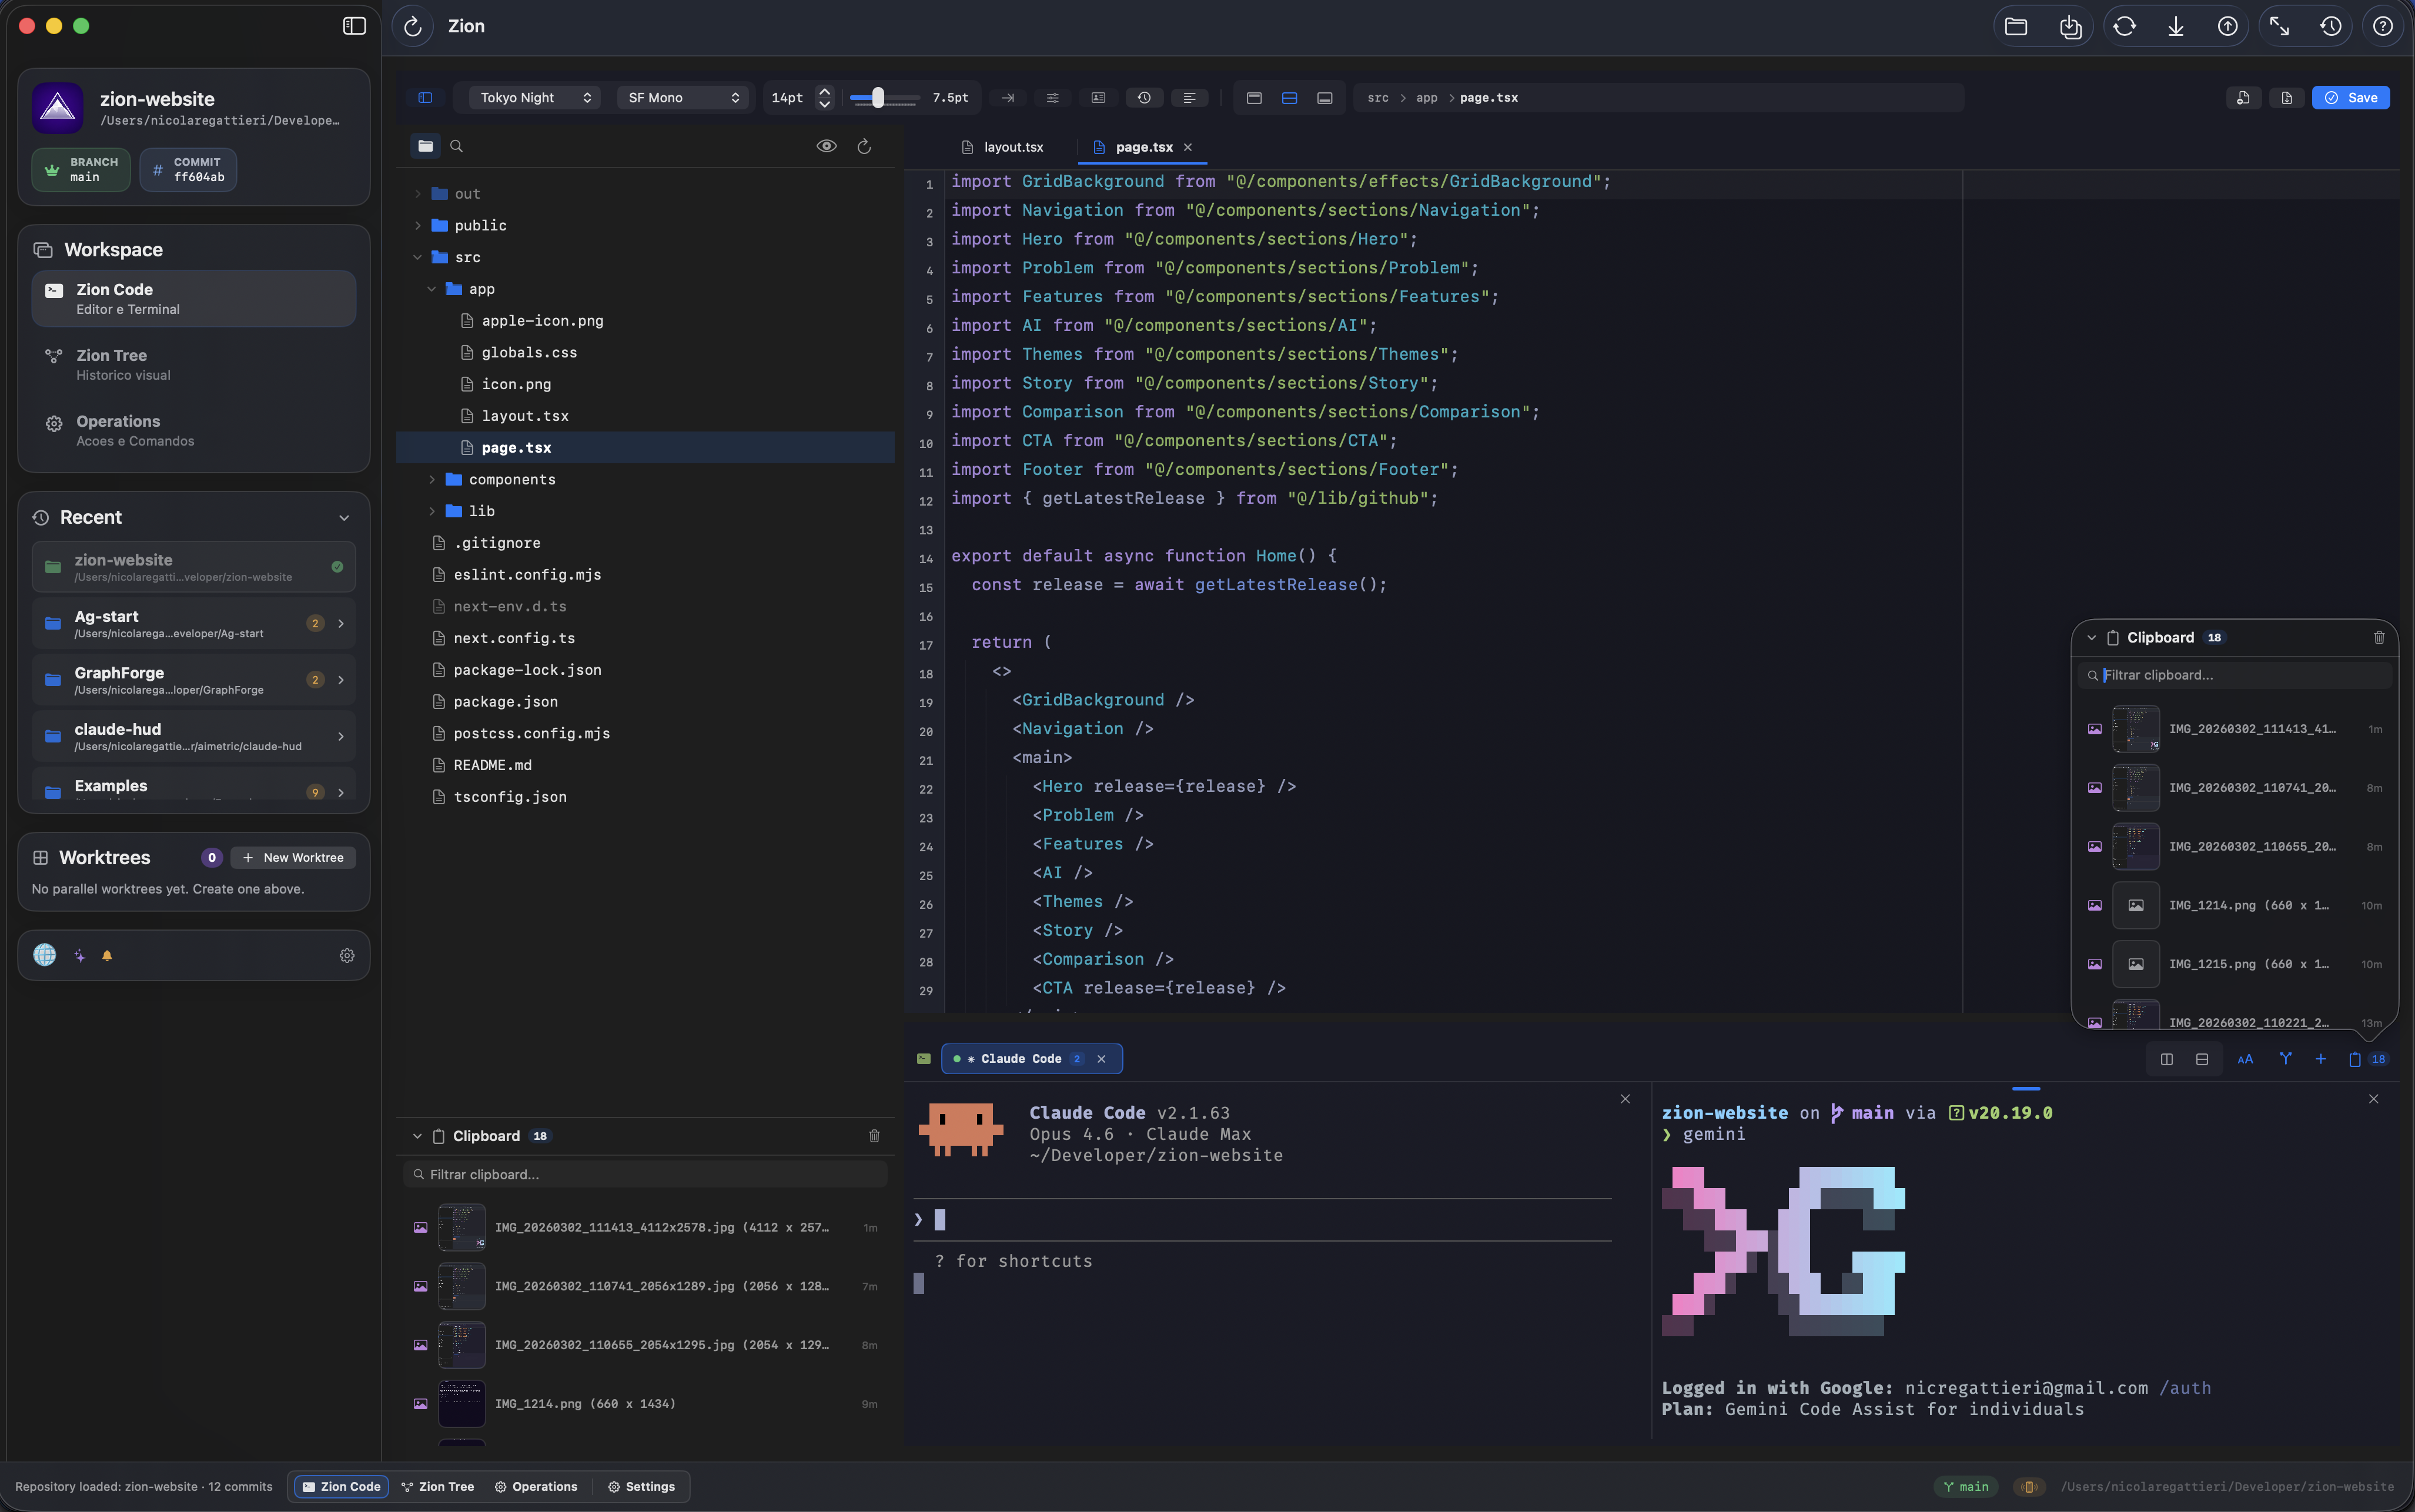Viewport: 2415px width, 1512px height.
Task: Select Operations in Workspace
Action: tap(194, 431)
